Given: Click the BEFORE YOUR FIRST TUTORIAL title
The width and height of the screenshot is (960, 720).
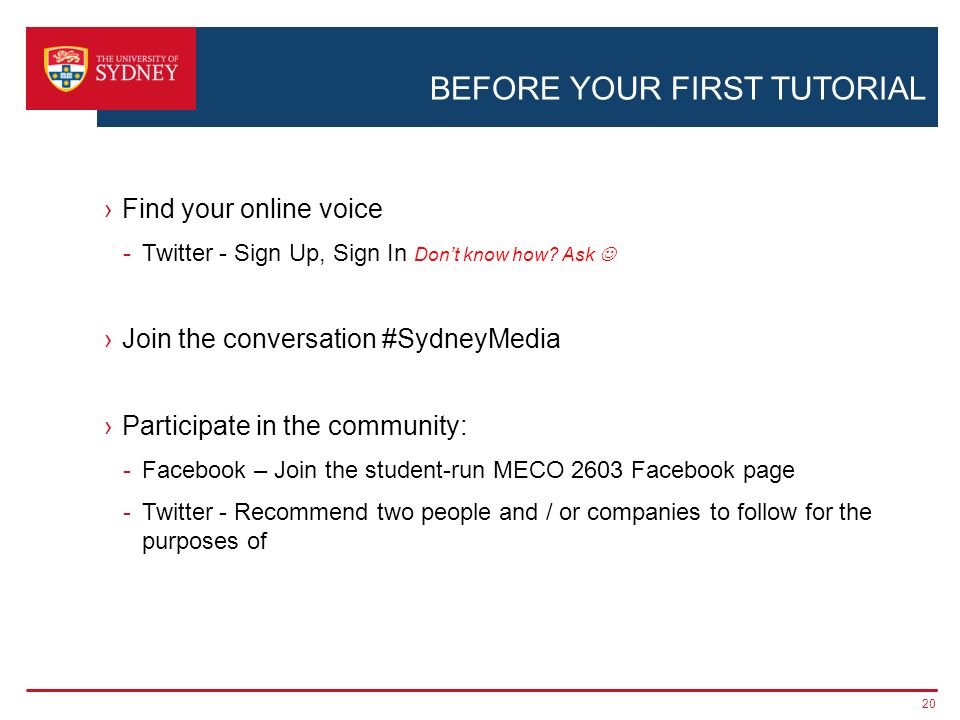Looking at the screenshot, I should (x=677, y=88).
